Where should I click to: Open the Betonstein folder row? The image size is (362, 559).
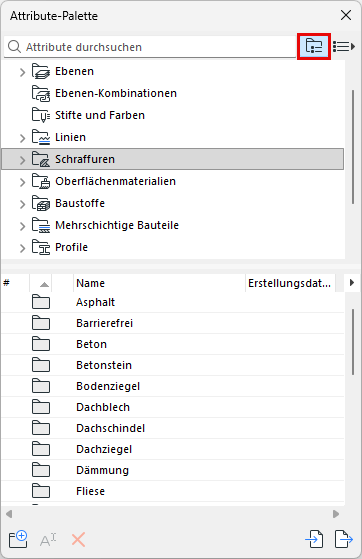(173, 365)
